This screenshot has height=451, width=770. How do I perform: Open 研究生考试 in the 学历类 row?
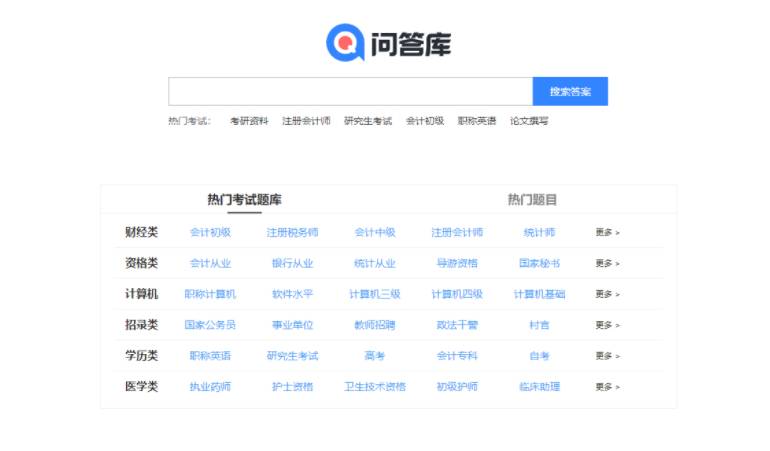pos(293,356)
